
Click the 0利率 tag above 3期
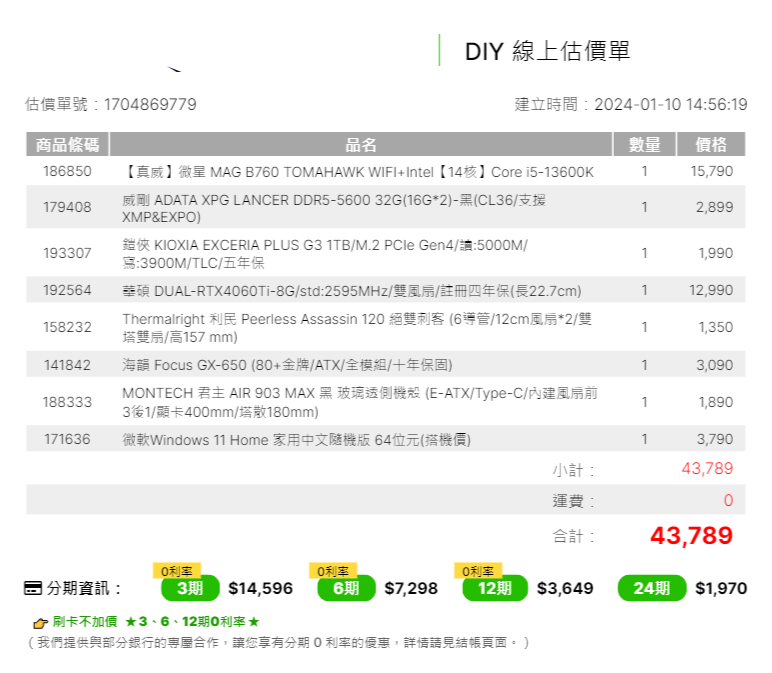pyautogui.click(x=177, y=571)
